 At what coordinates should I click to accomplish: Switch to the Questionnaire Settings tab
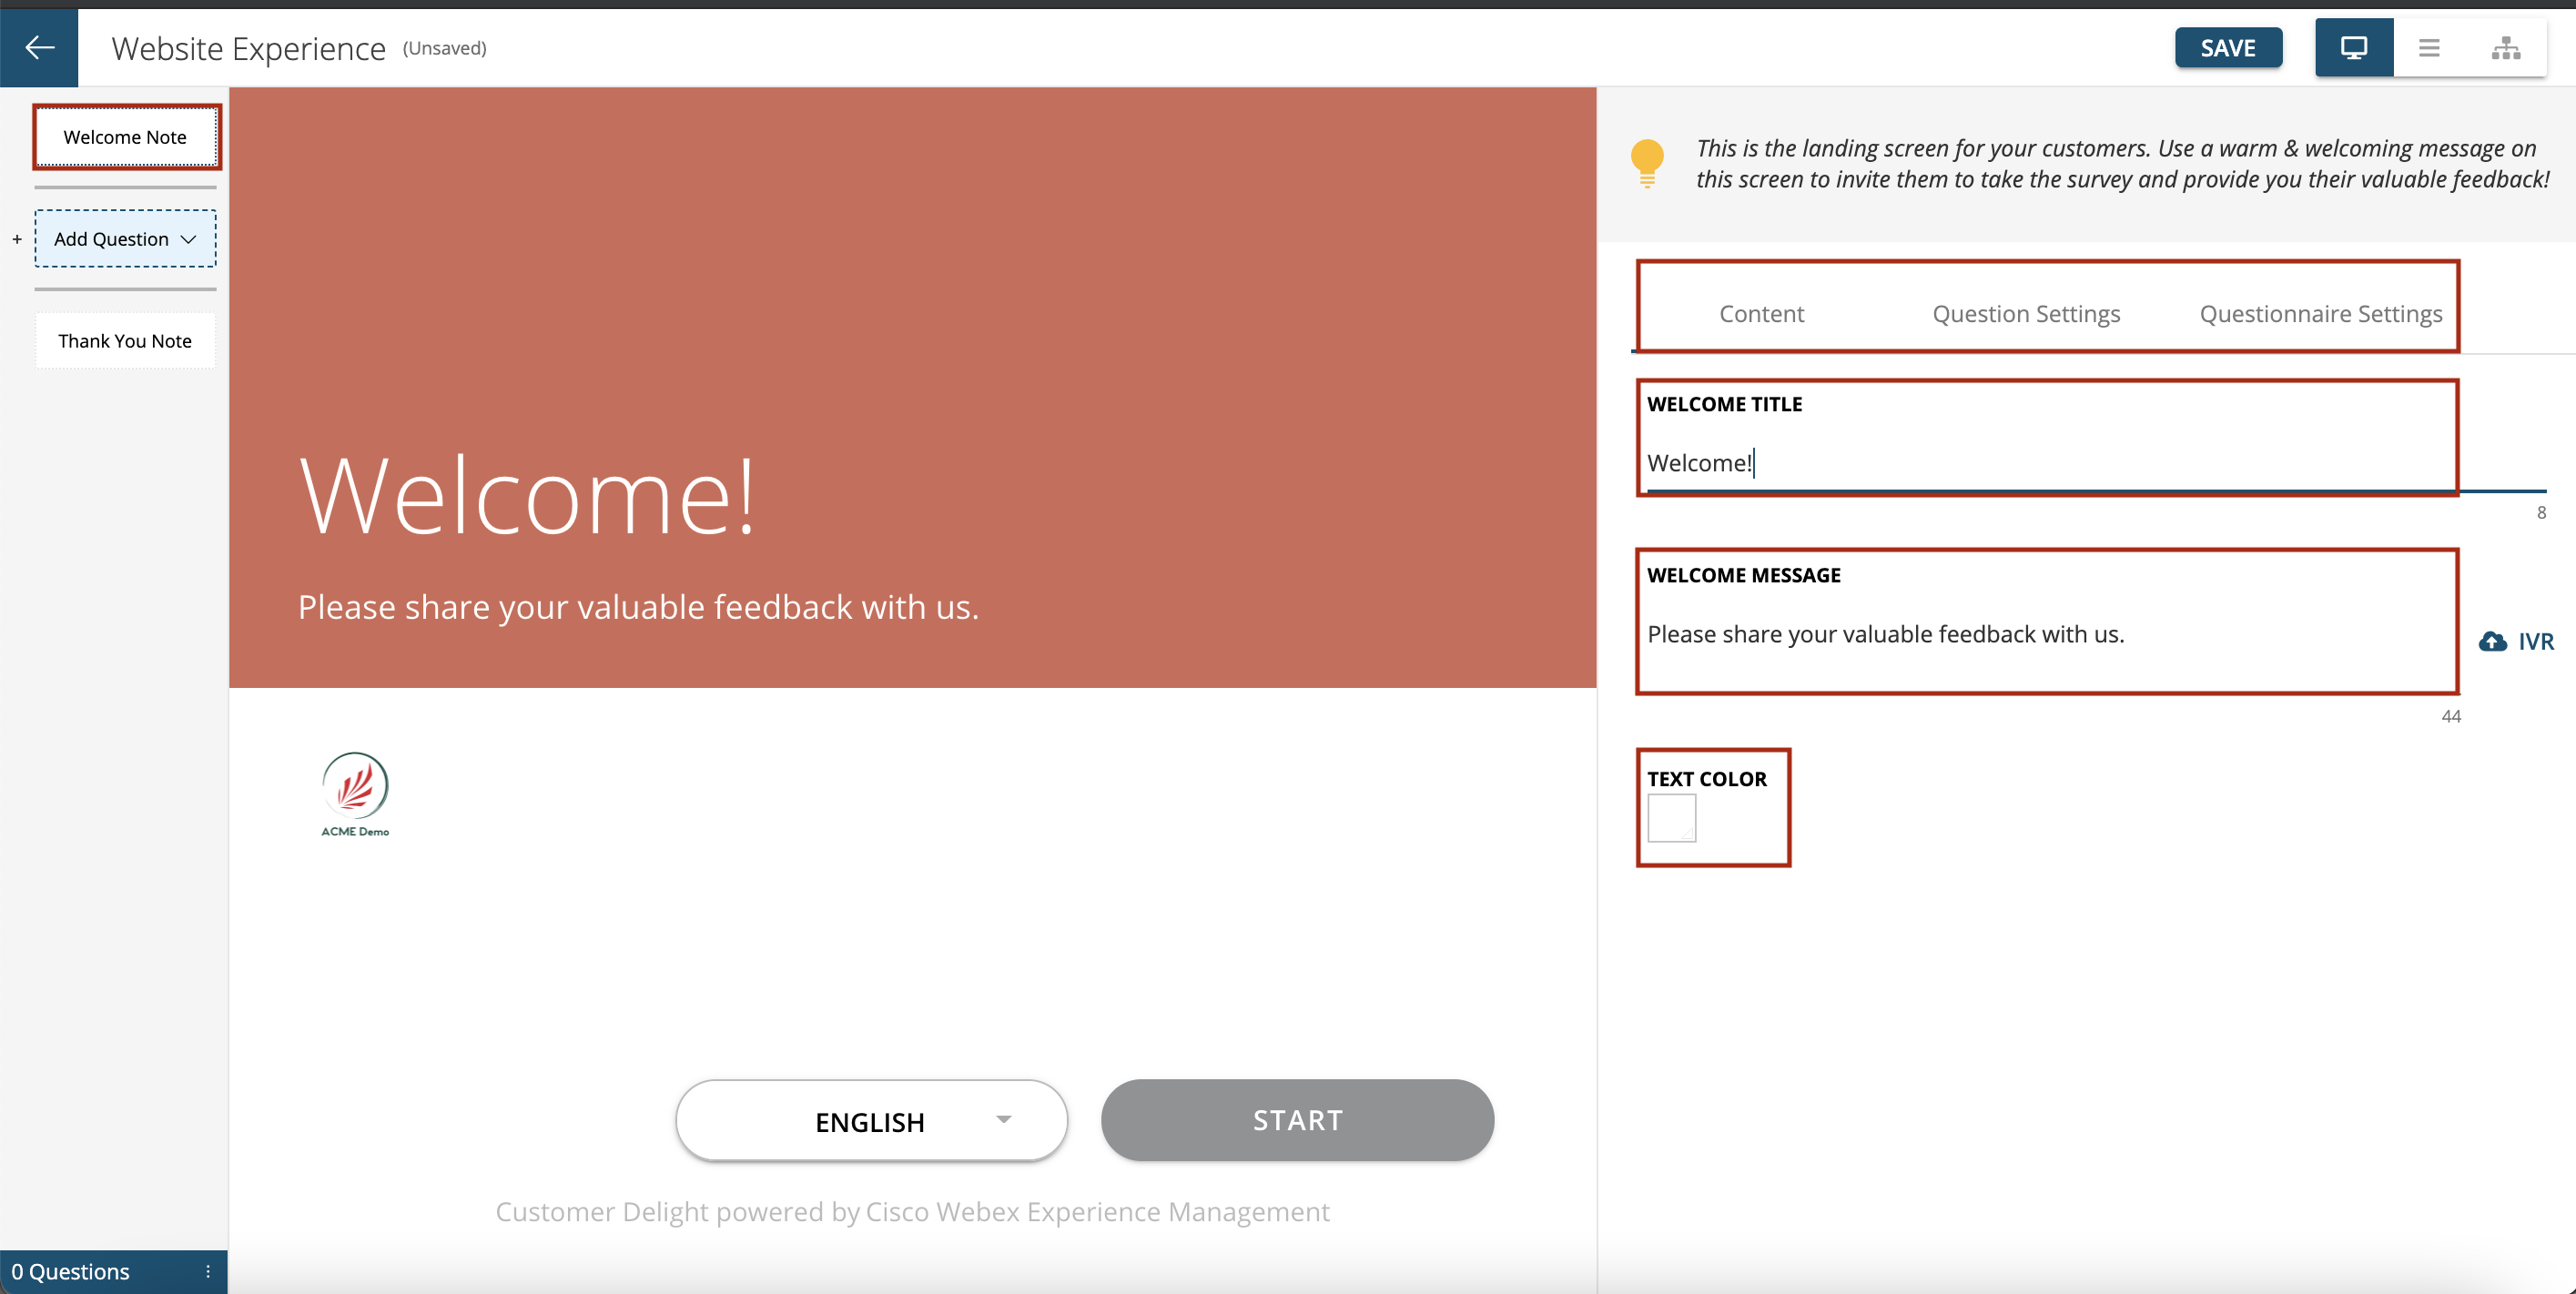pos(2318,312)
